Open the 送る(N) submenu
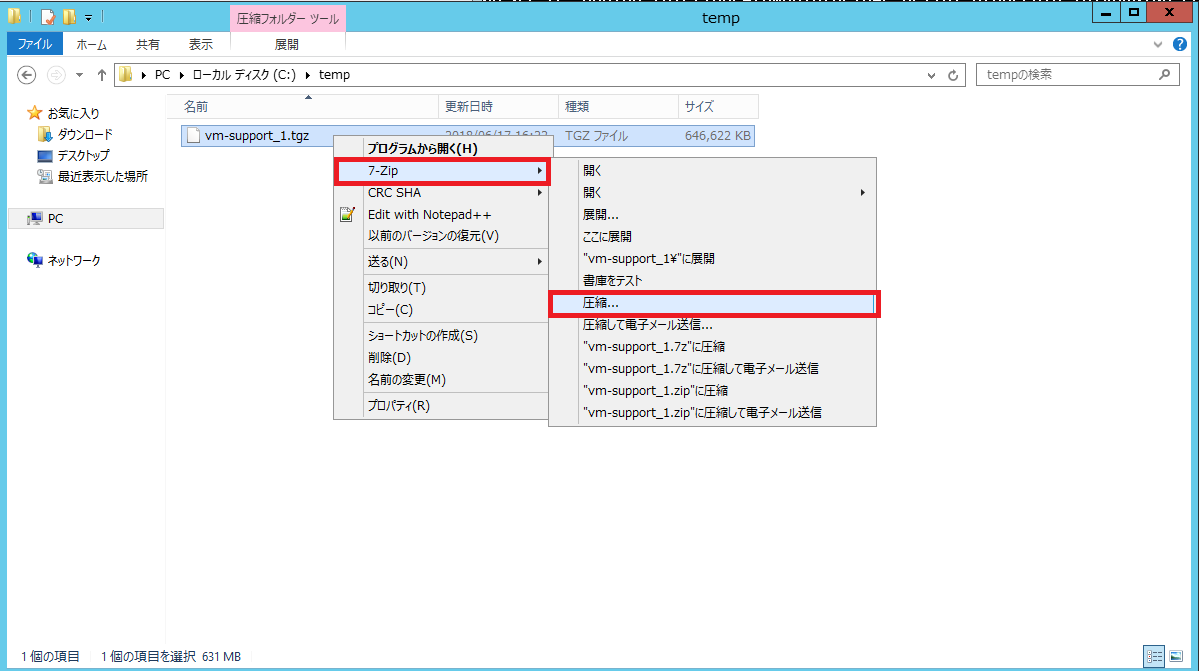1199x671 pixels. pyautogui.click(x=442, y=262)
